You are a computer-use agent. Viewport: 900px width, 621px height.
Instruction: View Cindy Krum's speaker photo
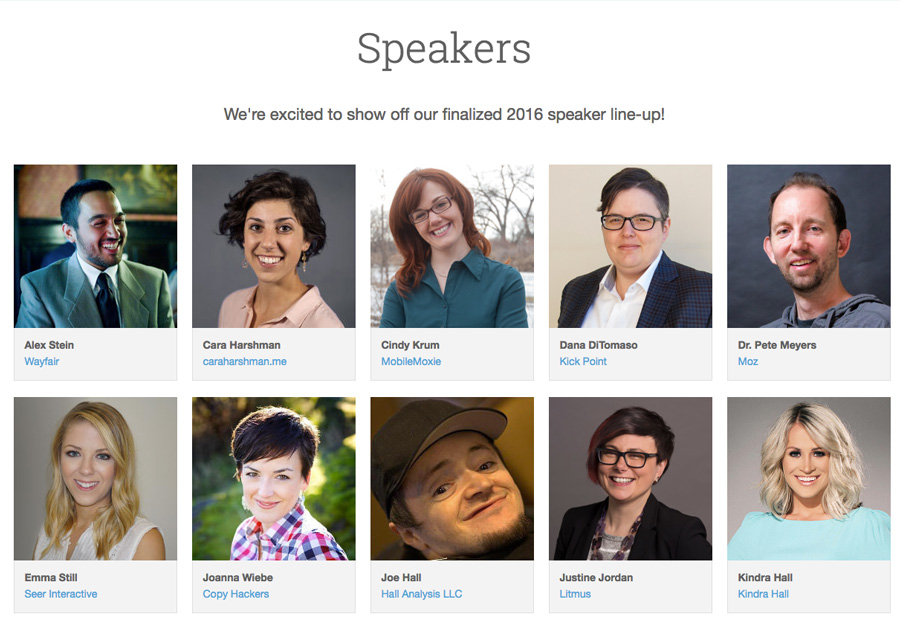click(452, 246)
